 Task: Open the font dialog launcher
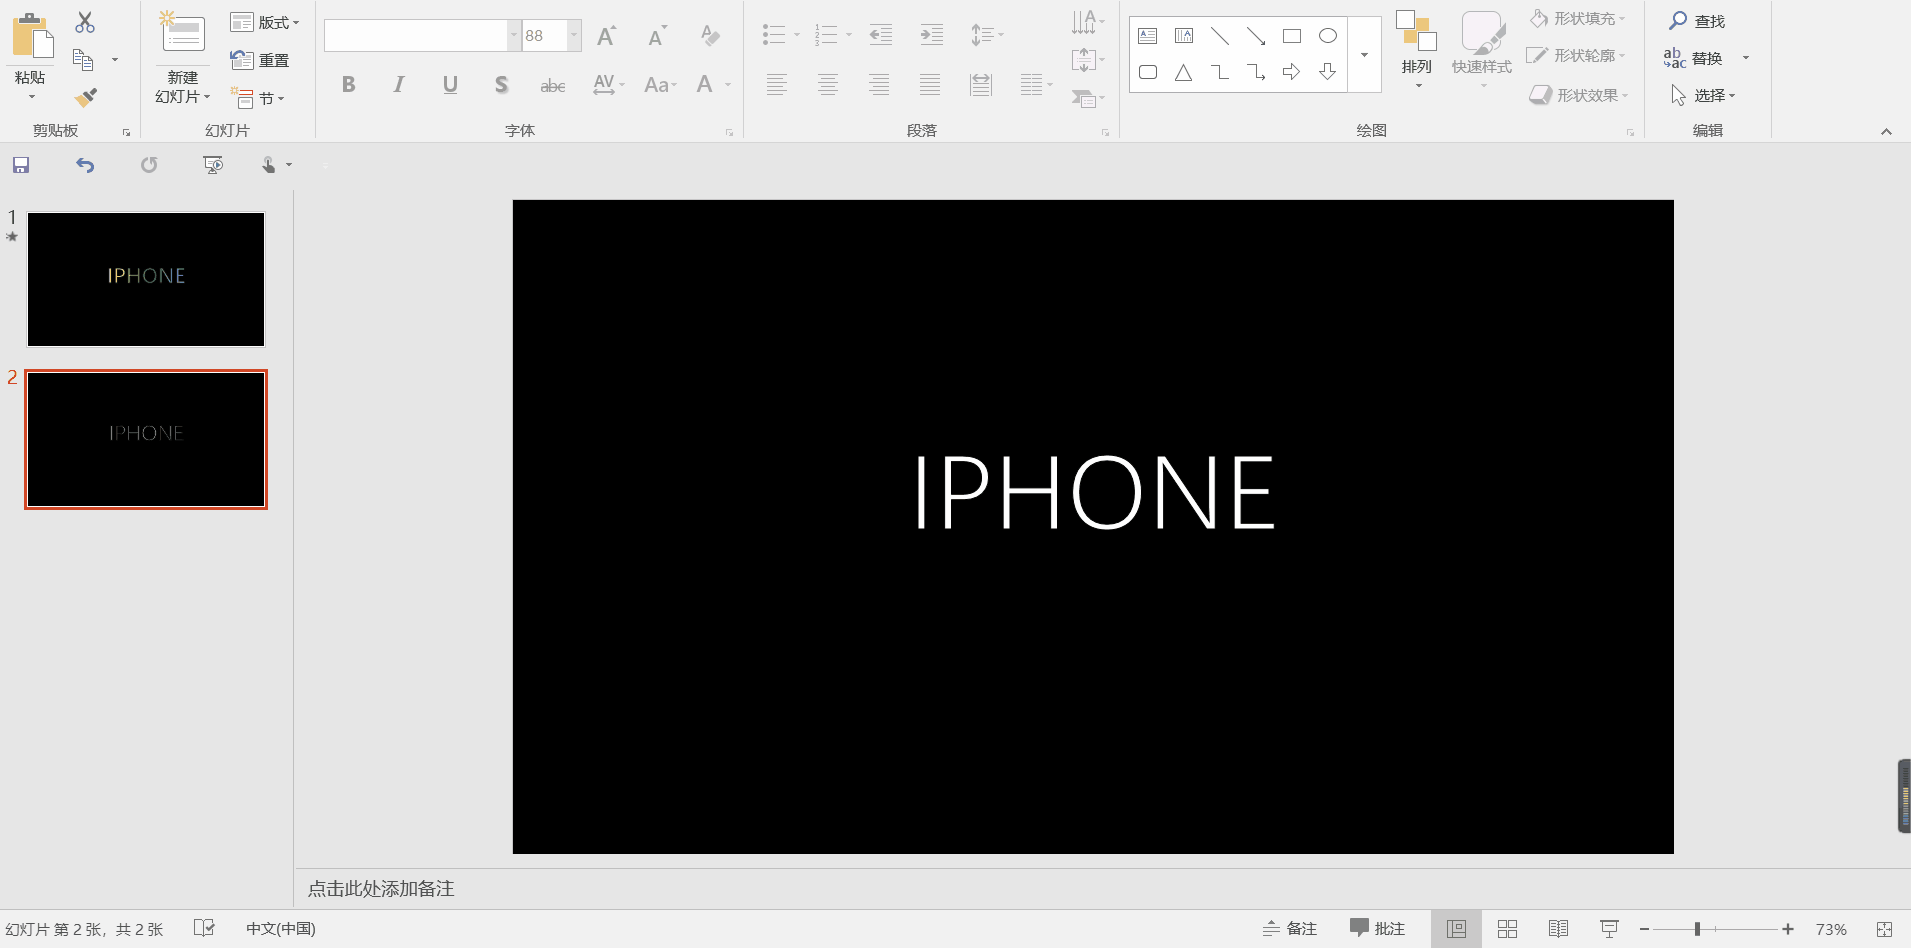point(729,132)
